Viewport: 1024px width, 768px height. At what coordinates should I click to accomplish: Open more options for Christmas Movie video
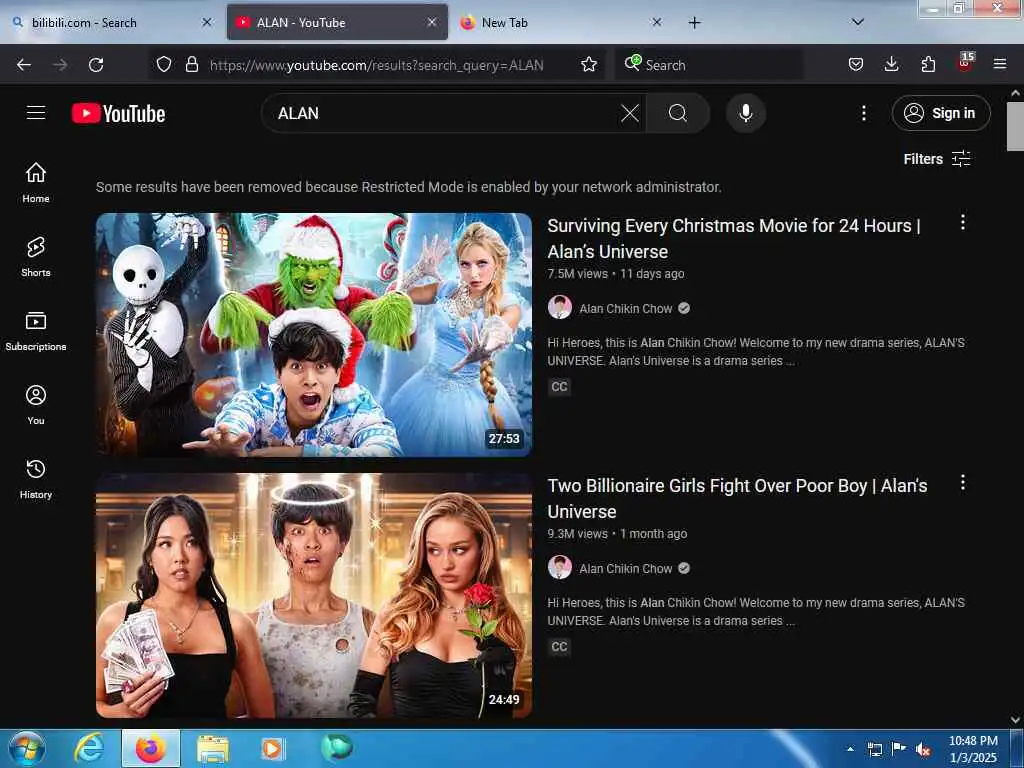coord(963,223)
